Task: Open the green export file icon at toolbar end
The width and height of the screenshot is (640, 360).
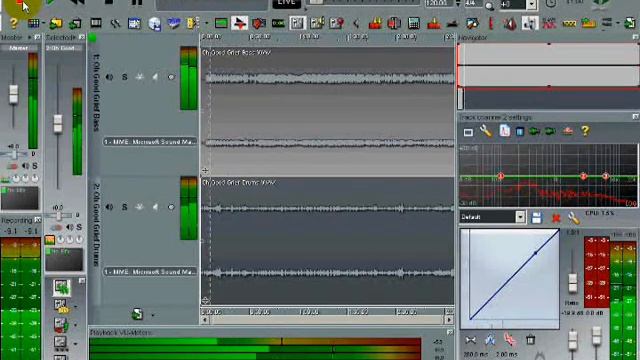Action: point(630,23)
